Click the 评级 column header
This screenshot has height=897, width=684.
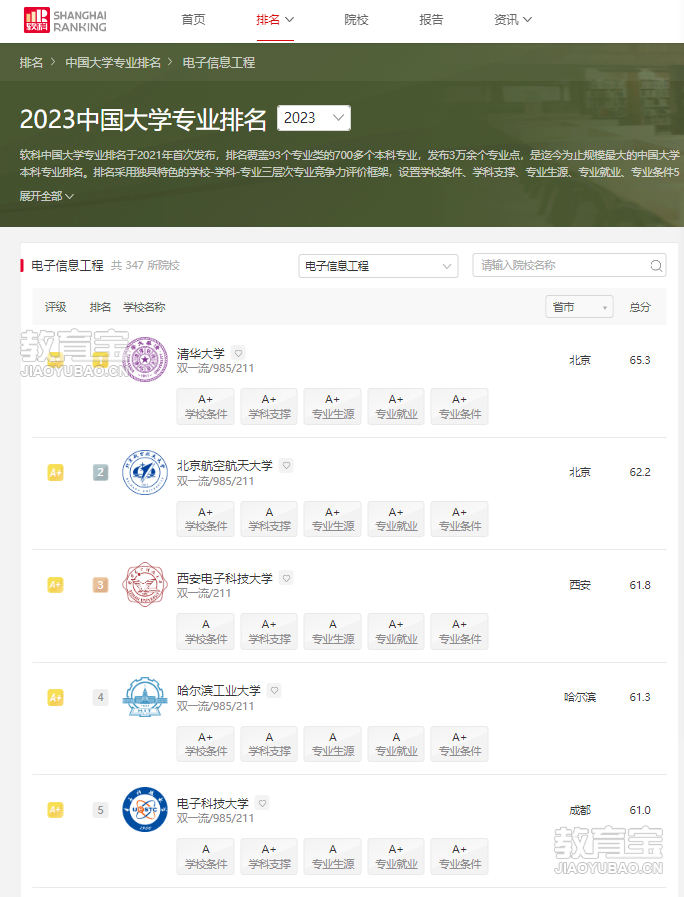[55, 307]
